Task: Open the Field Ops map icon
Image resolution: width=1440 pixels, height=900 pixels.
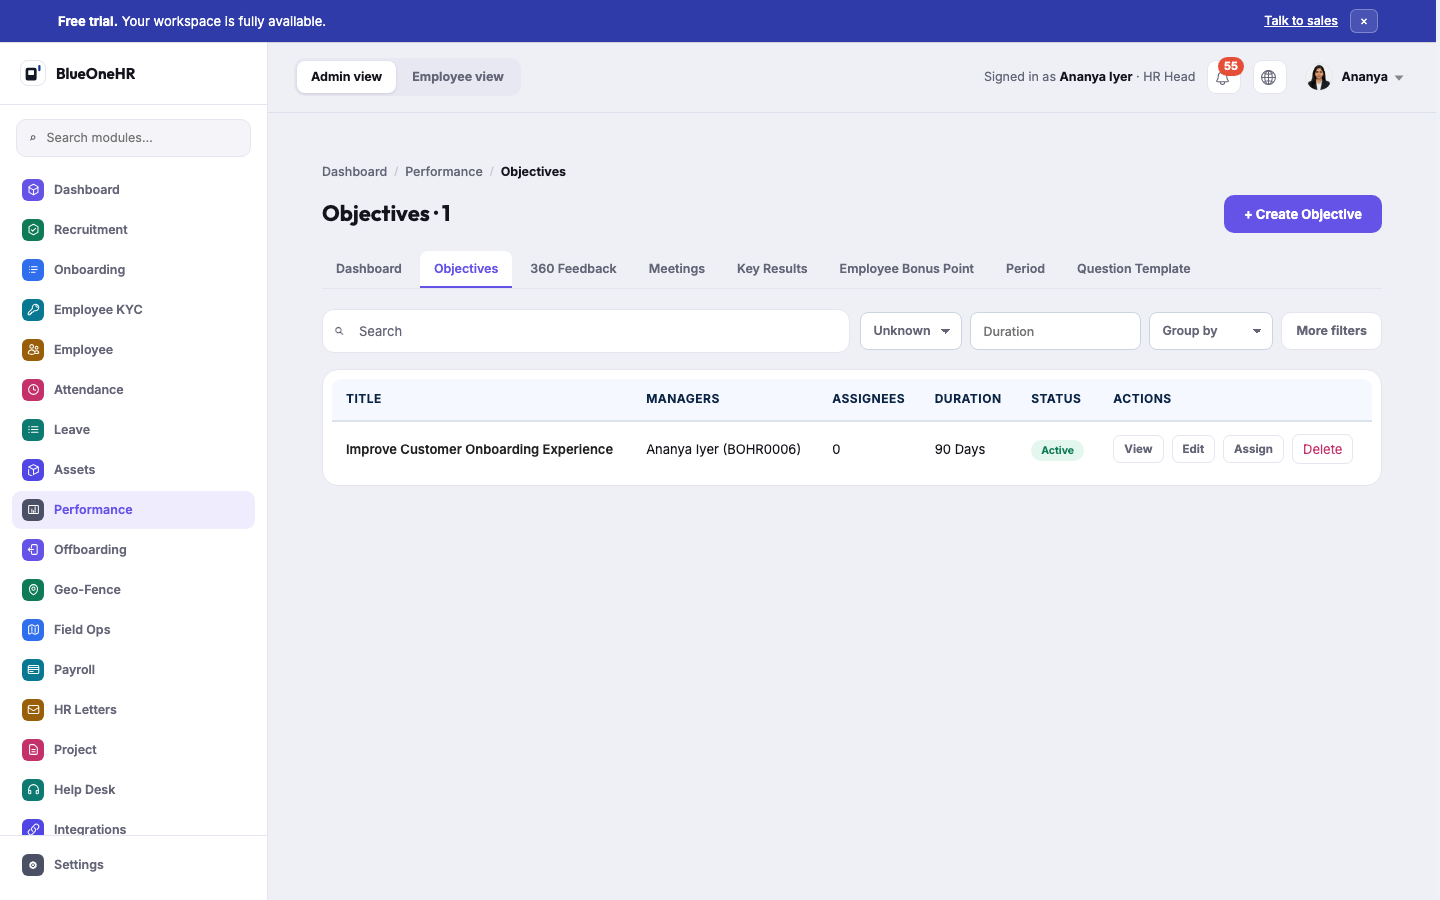Action: (33, 630)
